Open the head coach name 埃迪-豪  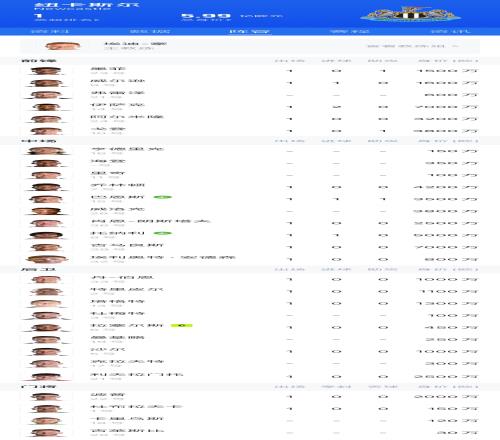click(135, 44)
